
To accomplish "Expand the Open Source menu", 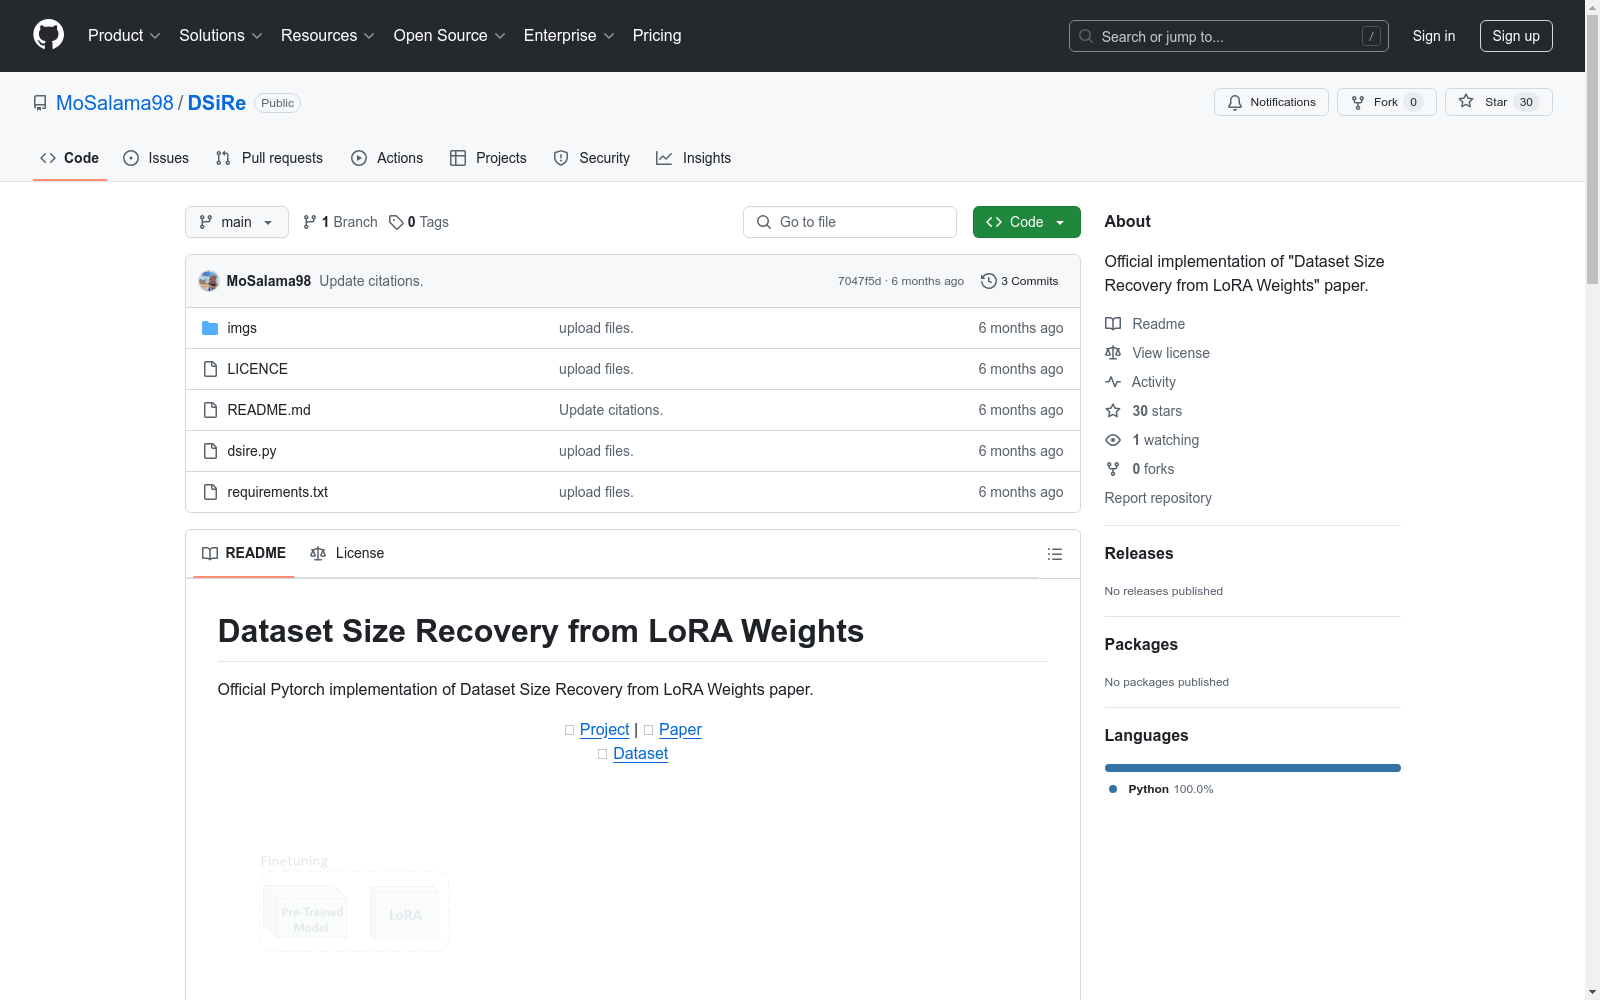I will (450, 35).
